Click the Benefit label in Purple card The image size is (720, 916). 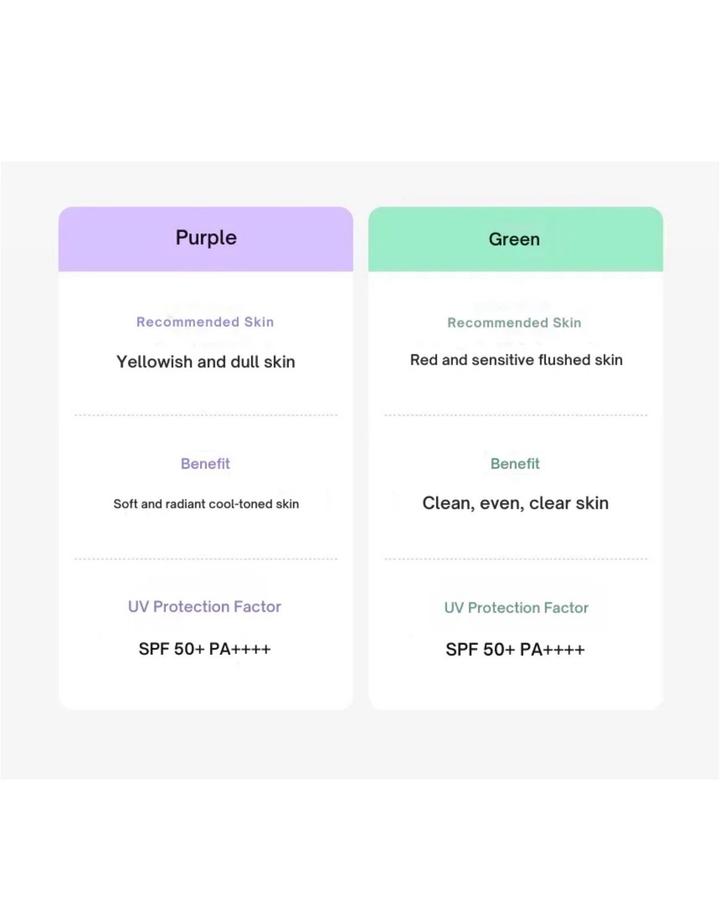205,464
